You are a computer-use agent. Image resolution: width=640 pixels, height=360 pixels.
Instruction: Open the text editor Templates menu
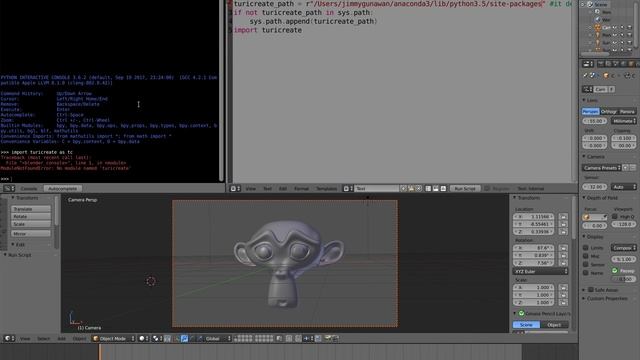pos(327,189)
